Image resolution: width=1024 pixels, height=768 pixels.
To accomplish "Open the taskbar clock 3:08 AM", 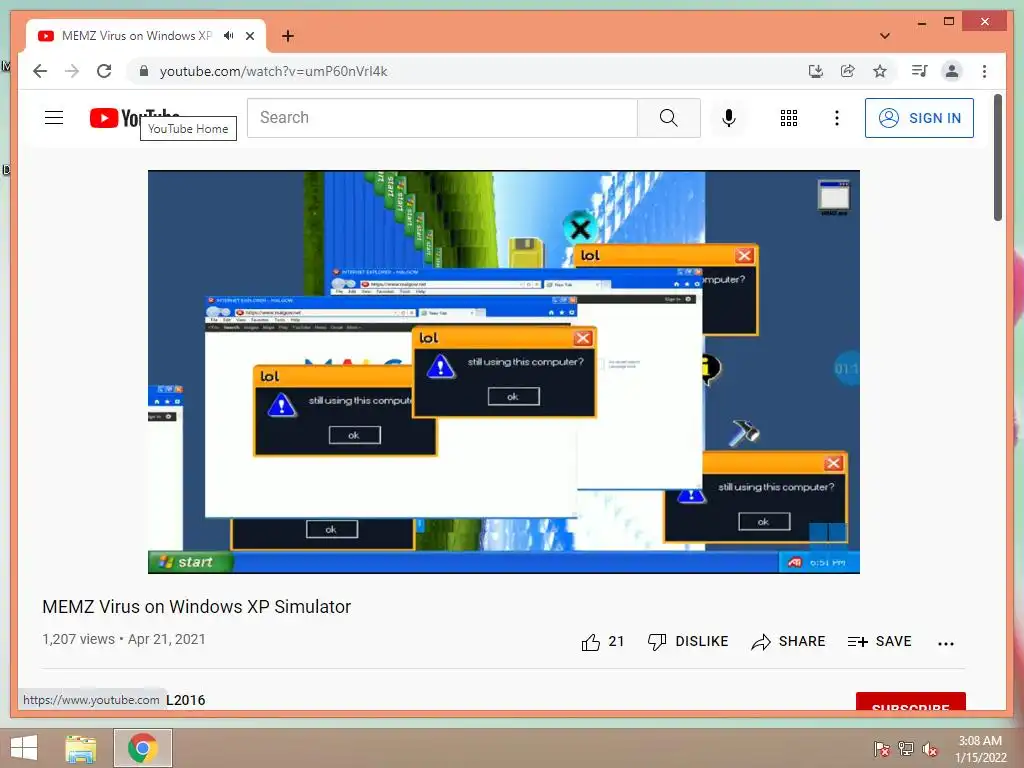I will point(980,749).
